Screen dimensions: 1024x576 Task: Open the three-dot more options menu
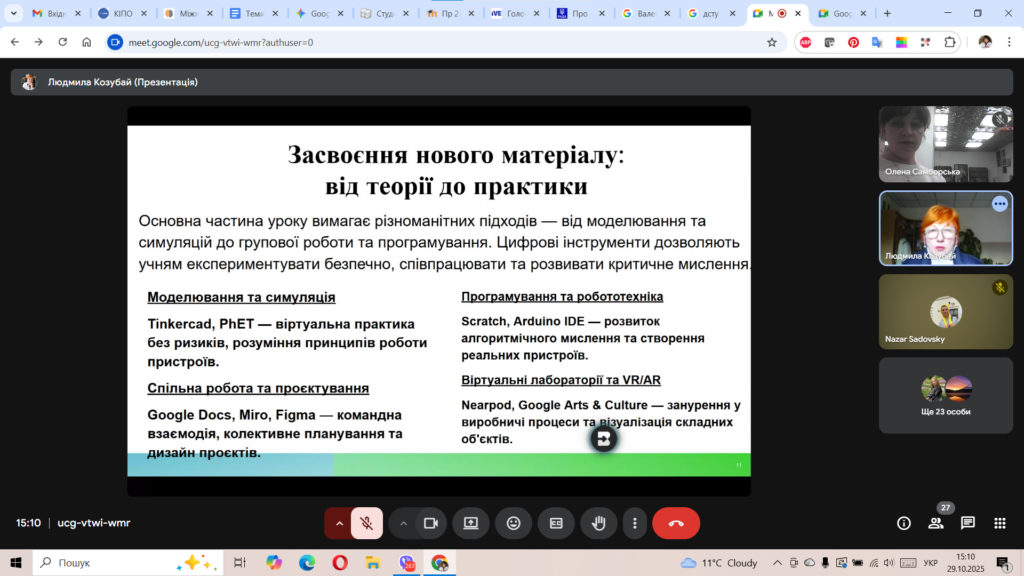pos(634,523)
